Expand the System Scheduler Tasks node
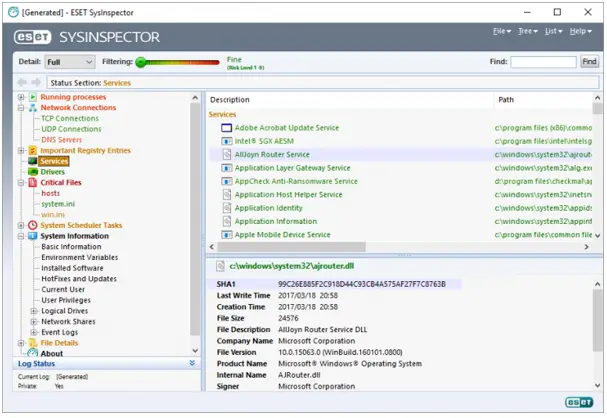 click(21, 225)
